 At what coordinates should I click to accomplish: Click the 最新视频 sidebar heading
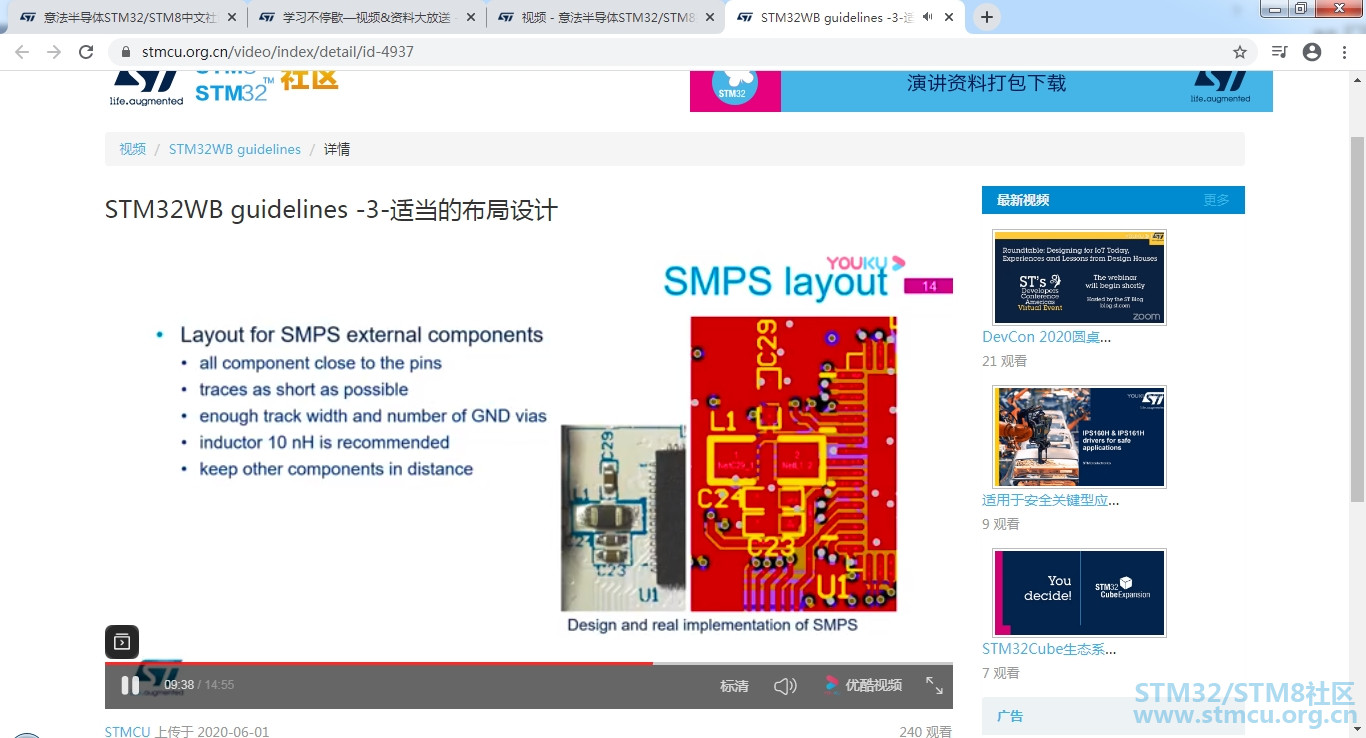pos(1023,200)
